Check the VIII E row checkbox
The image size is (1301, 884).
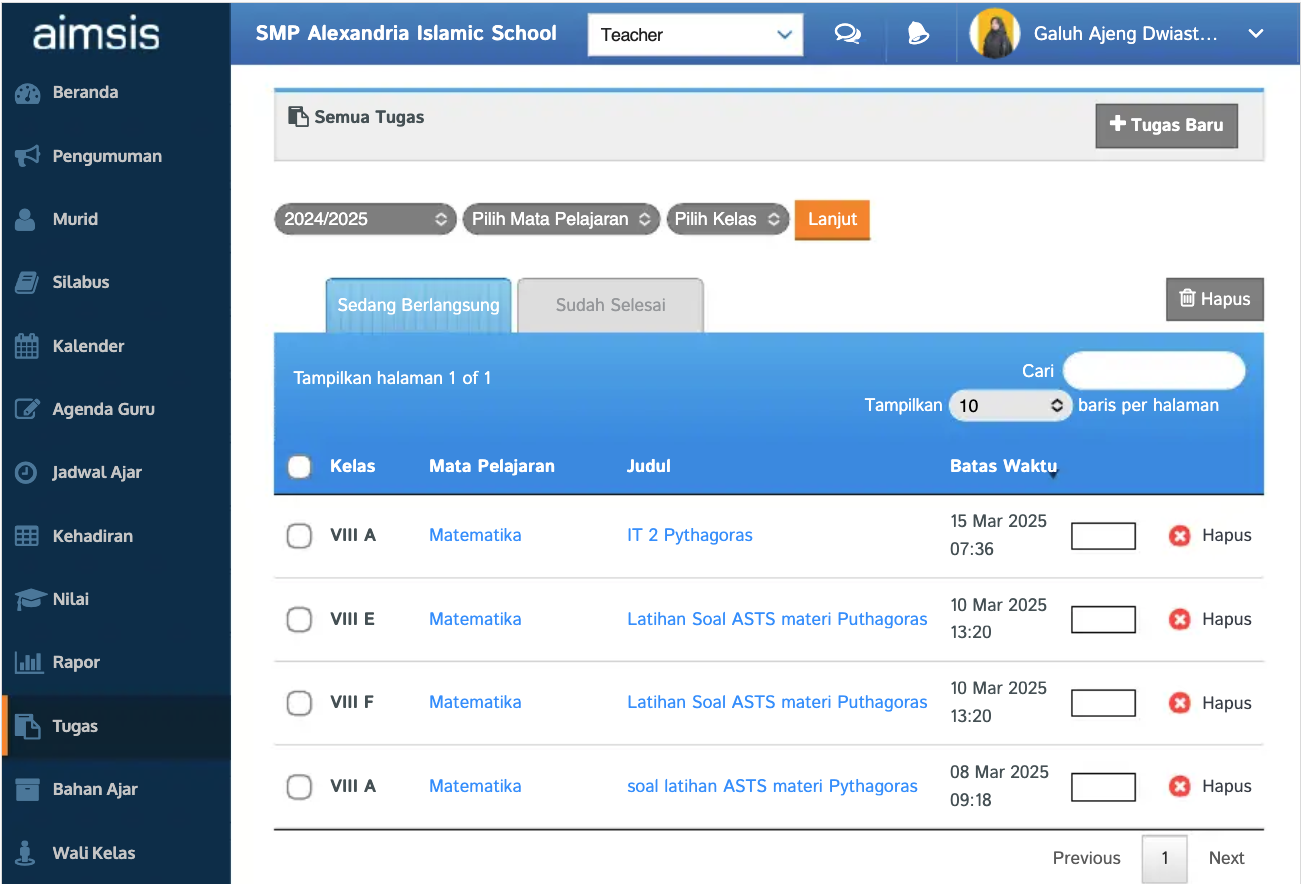[299, 620]
